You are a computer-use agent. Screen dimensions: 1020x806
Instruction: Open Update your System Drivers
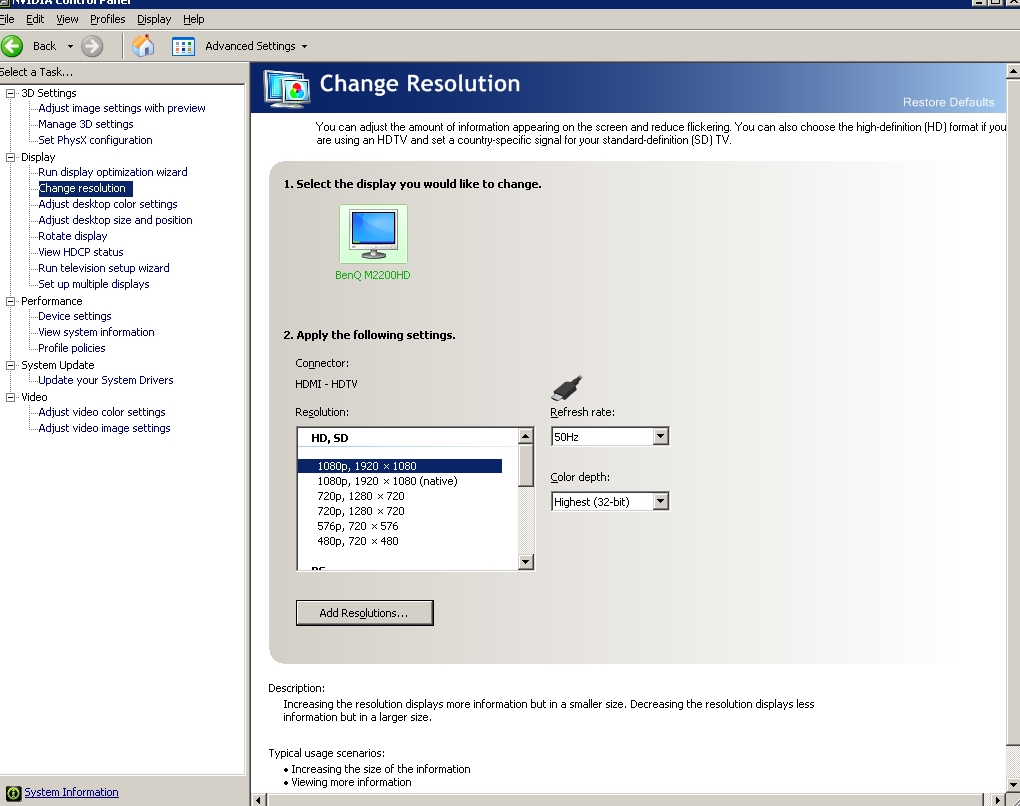105,380
